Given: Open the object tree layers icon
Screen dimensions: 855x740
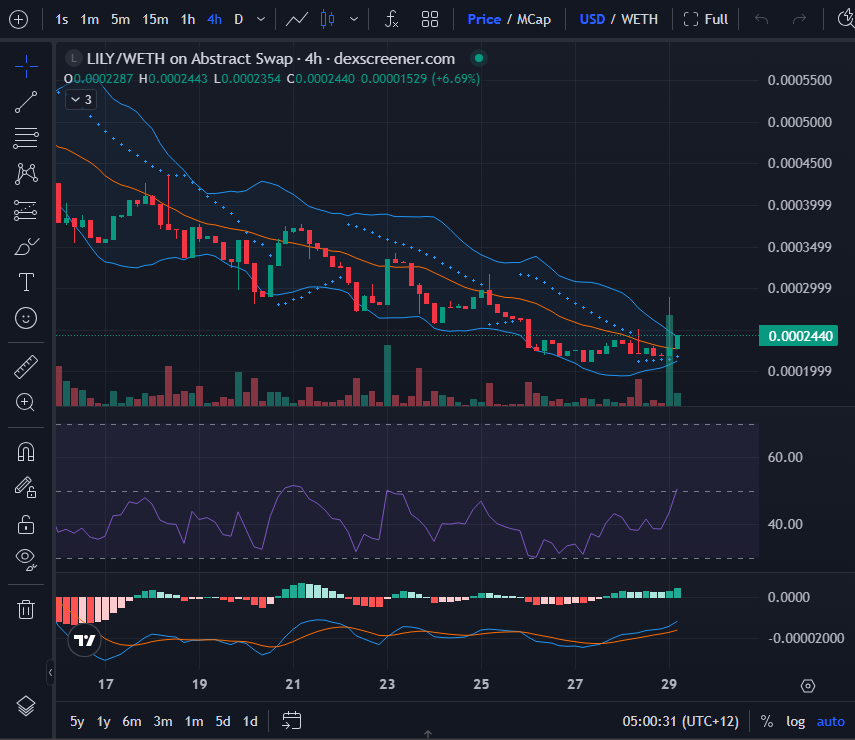Looking at the screenshot, I should pyautogui.click(x=26, y=706).
